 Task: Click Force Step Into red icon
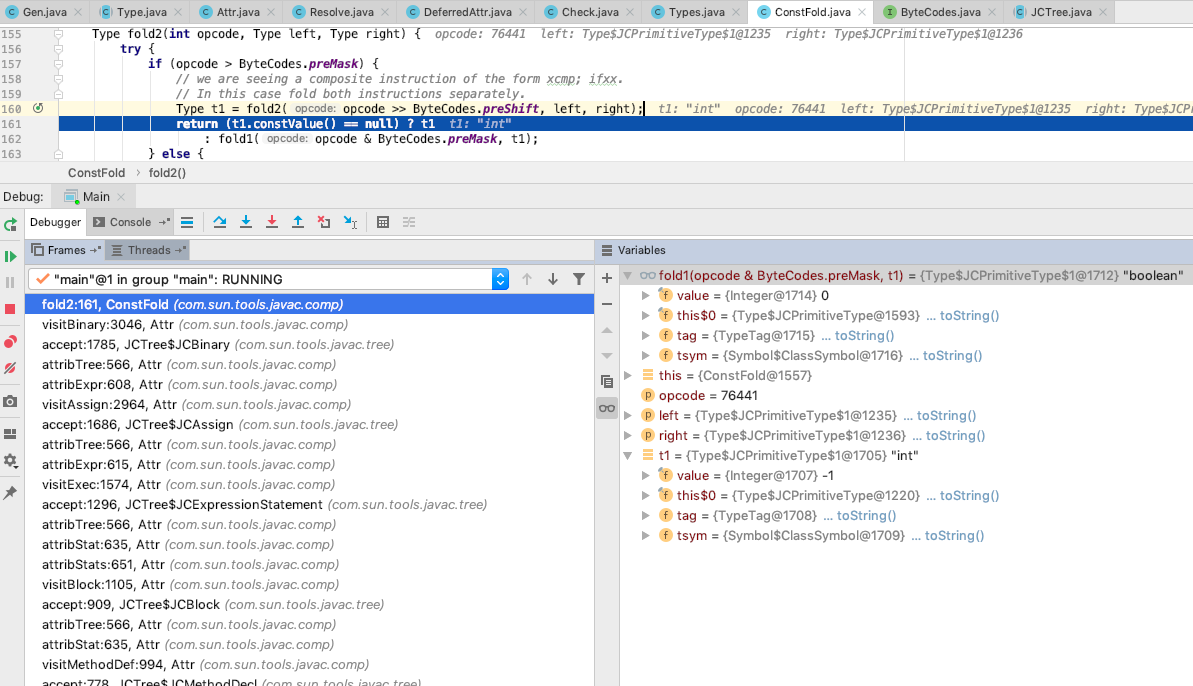pyautogui.click(x=272, y=222)
